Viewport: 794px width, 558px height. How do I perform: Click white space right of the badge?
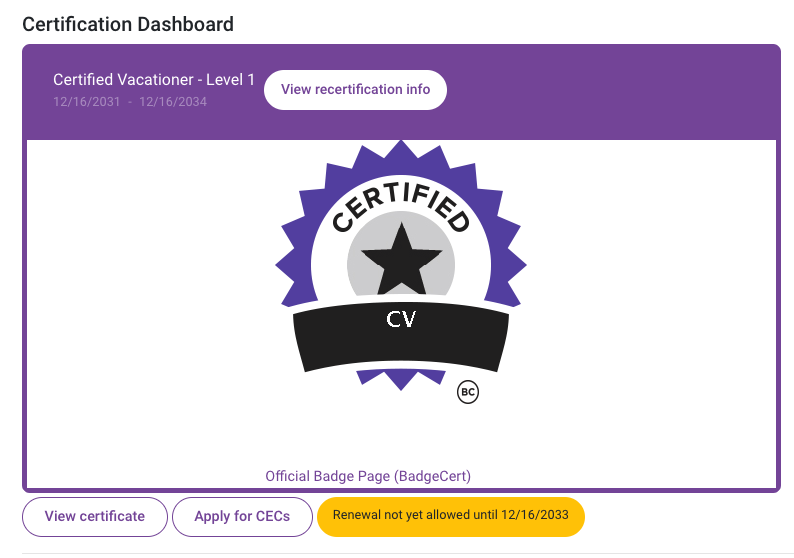660,300
